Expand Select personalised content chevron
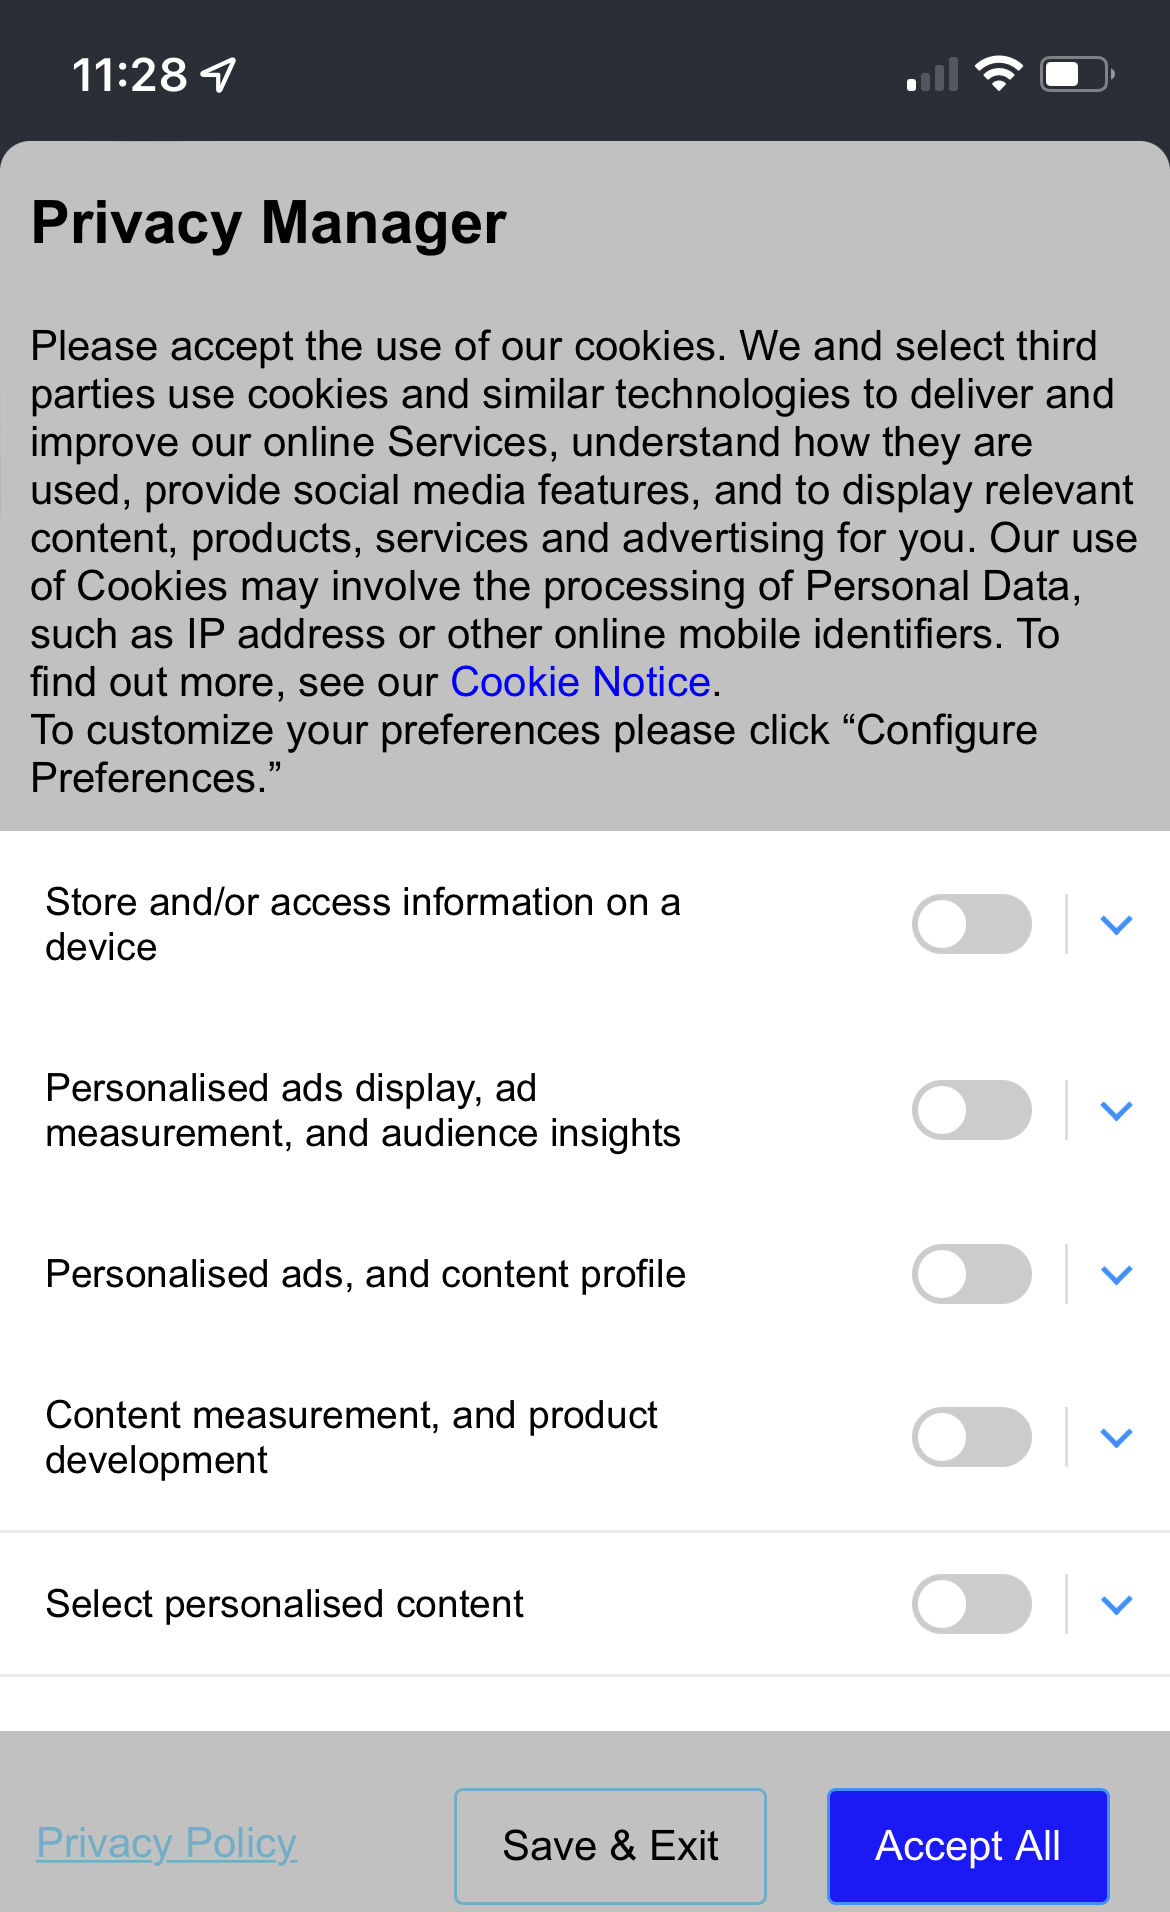Screen dimensions: 1170x1912 (x=1116, y=1605)
